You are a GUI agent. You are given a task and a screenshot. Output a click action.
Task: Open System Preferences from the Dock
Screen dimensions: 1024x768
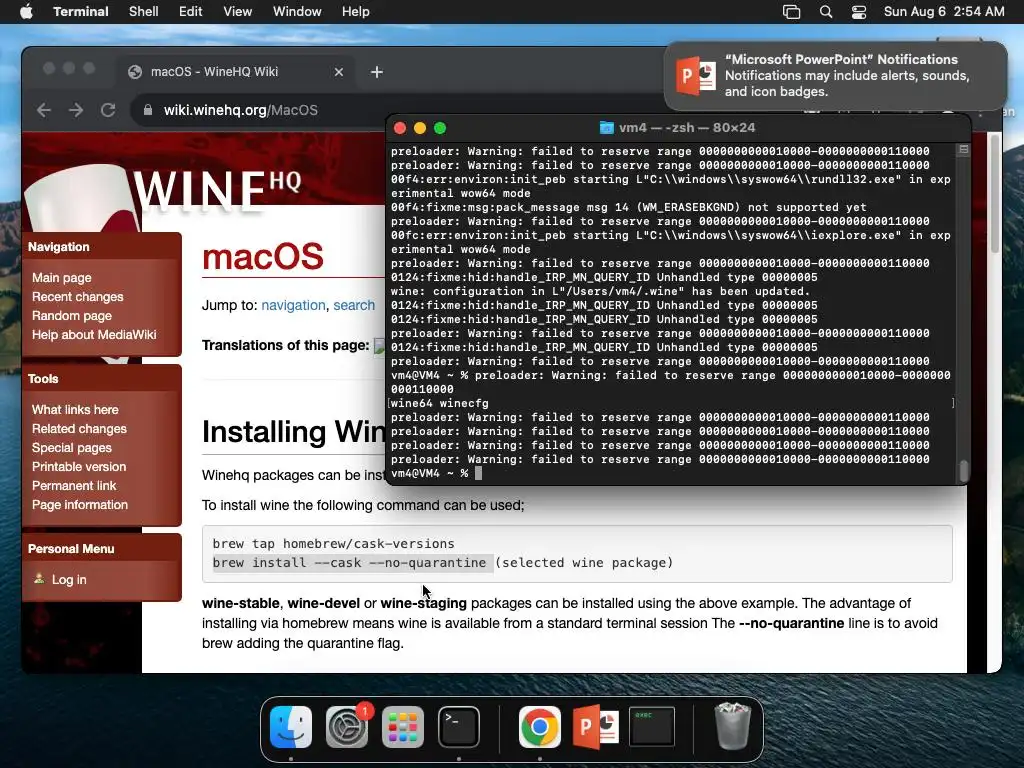347,727
